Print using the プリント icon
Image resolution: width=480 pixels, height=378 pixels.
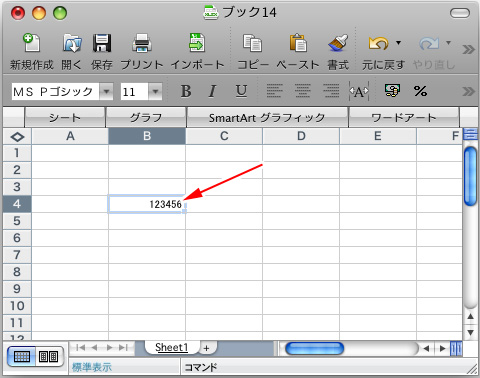(142, 43)
